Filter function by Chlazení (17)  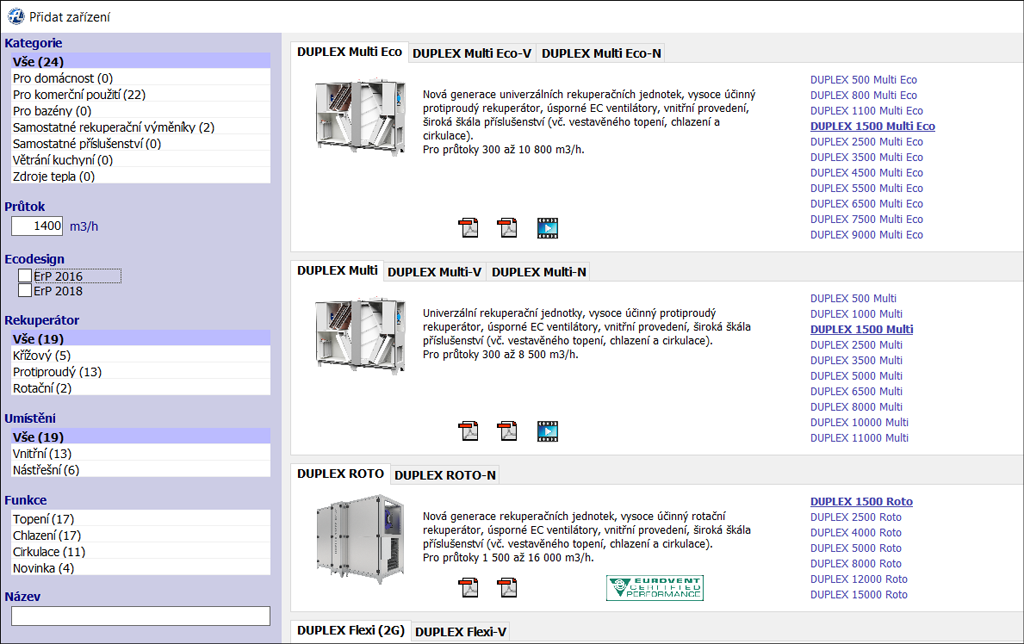(x=140, y=535)
